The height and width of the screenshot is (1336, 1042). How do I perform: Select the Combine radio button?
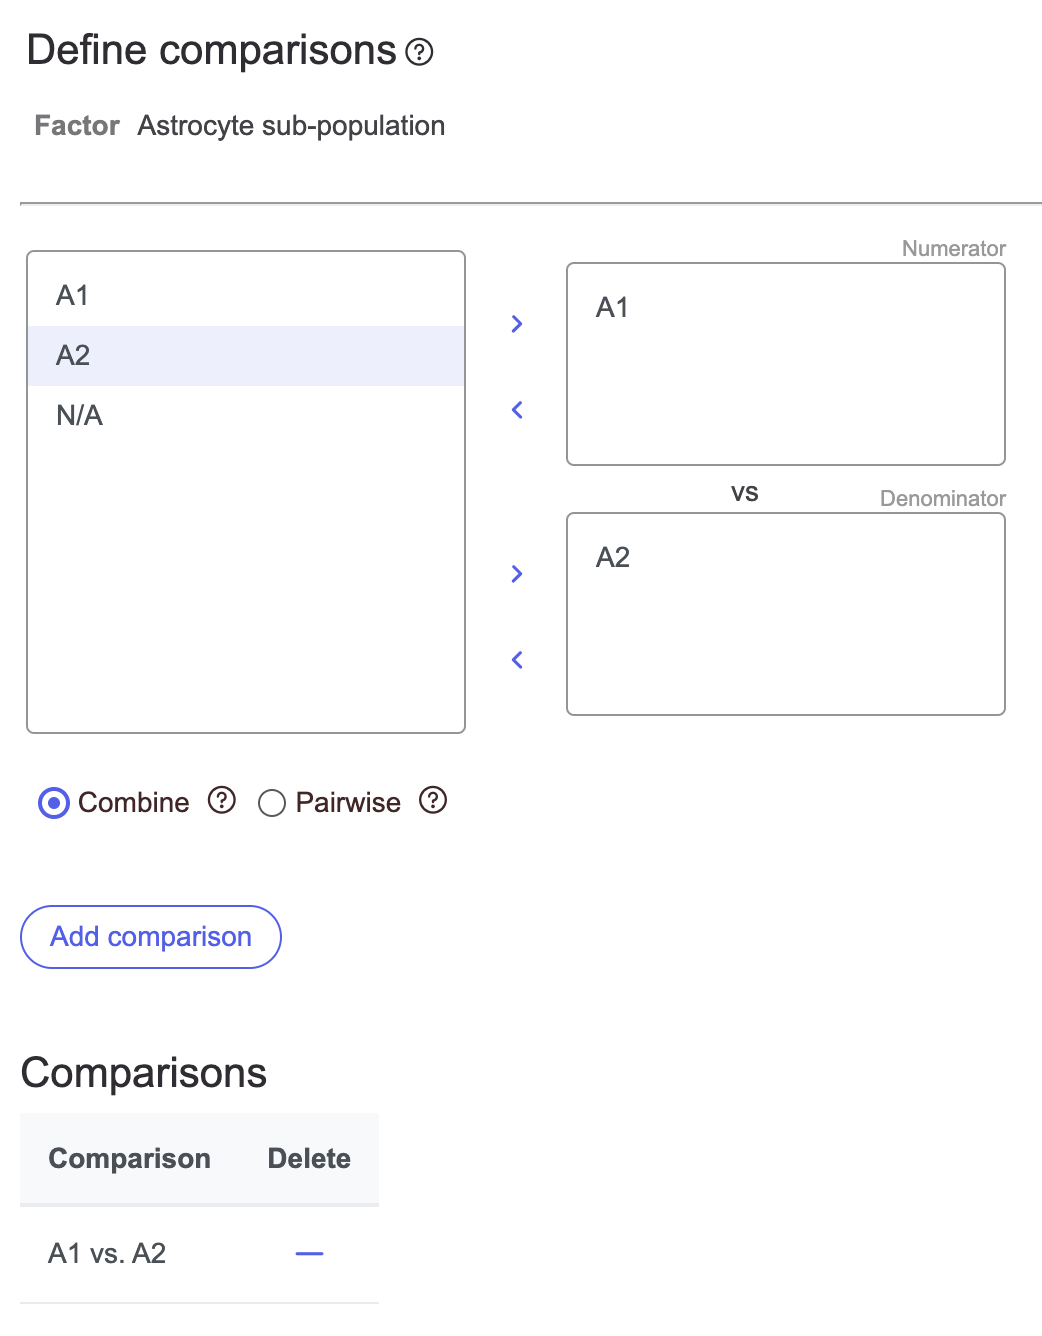coord(54,803)
